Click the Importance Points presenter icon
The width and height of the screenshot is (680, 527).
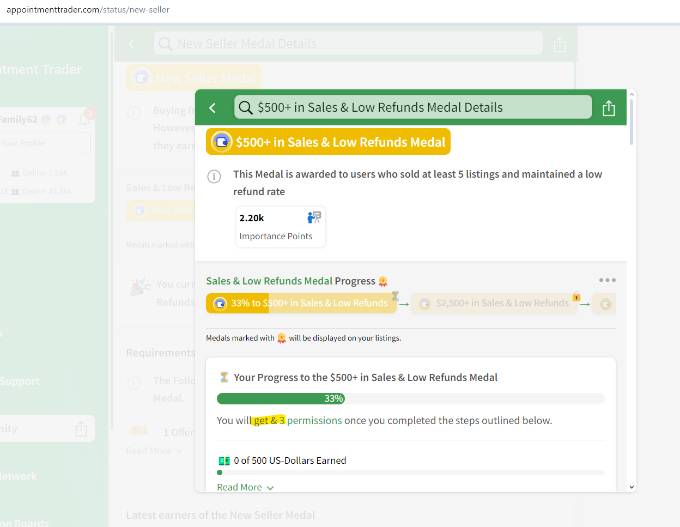click(314, 217)
